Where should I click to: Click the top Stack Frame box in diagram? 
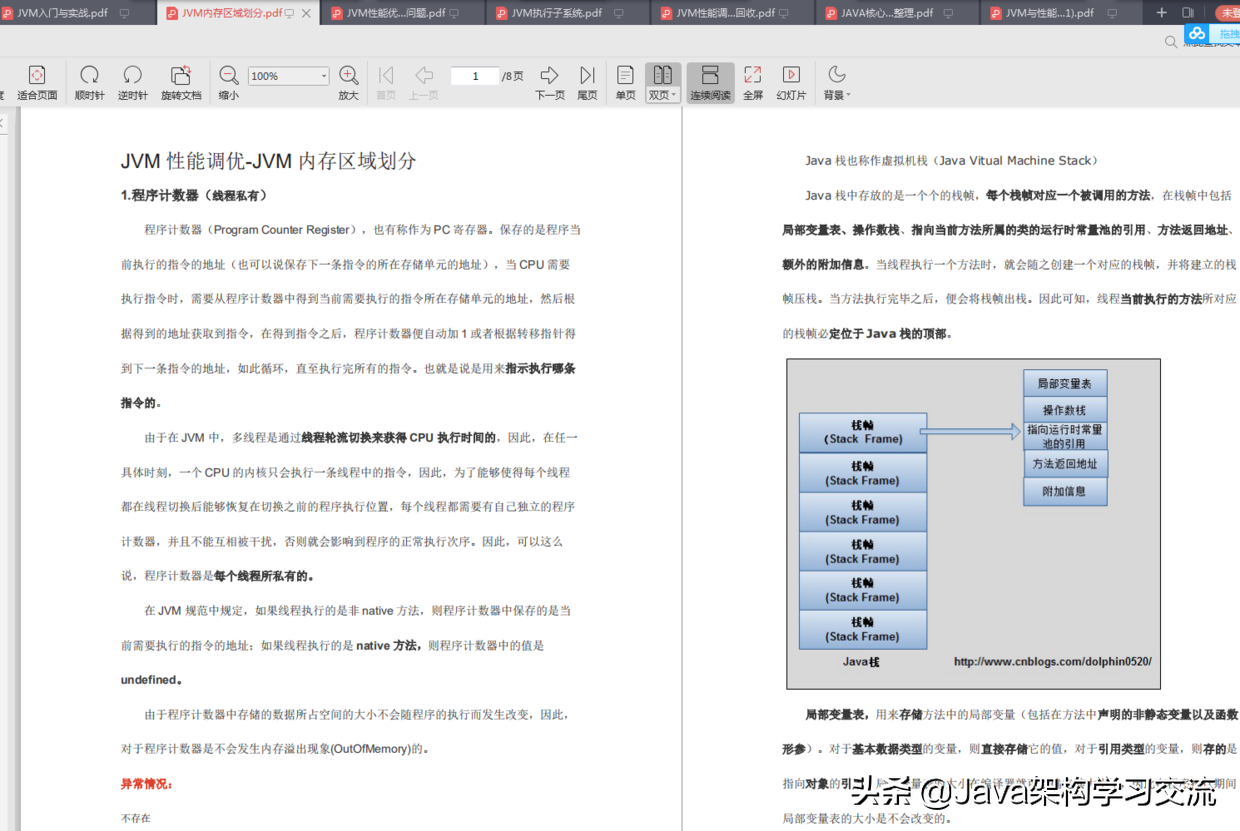pyautogui.click(x=863, y=432)
